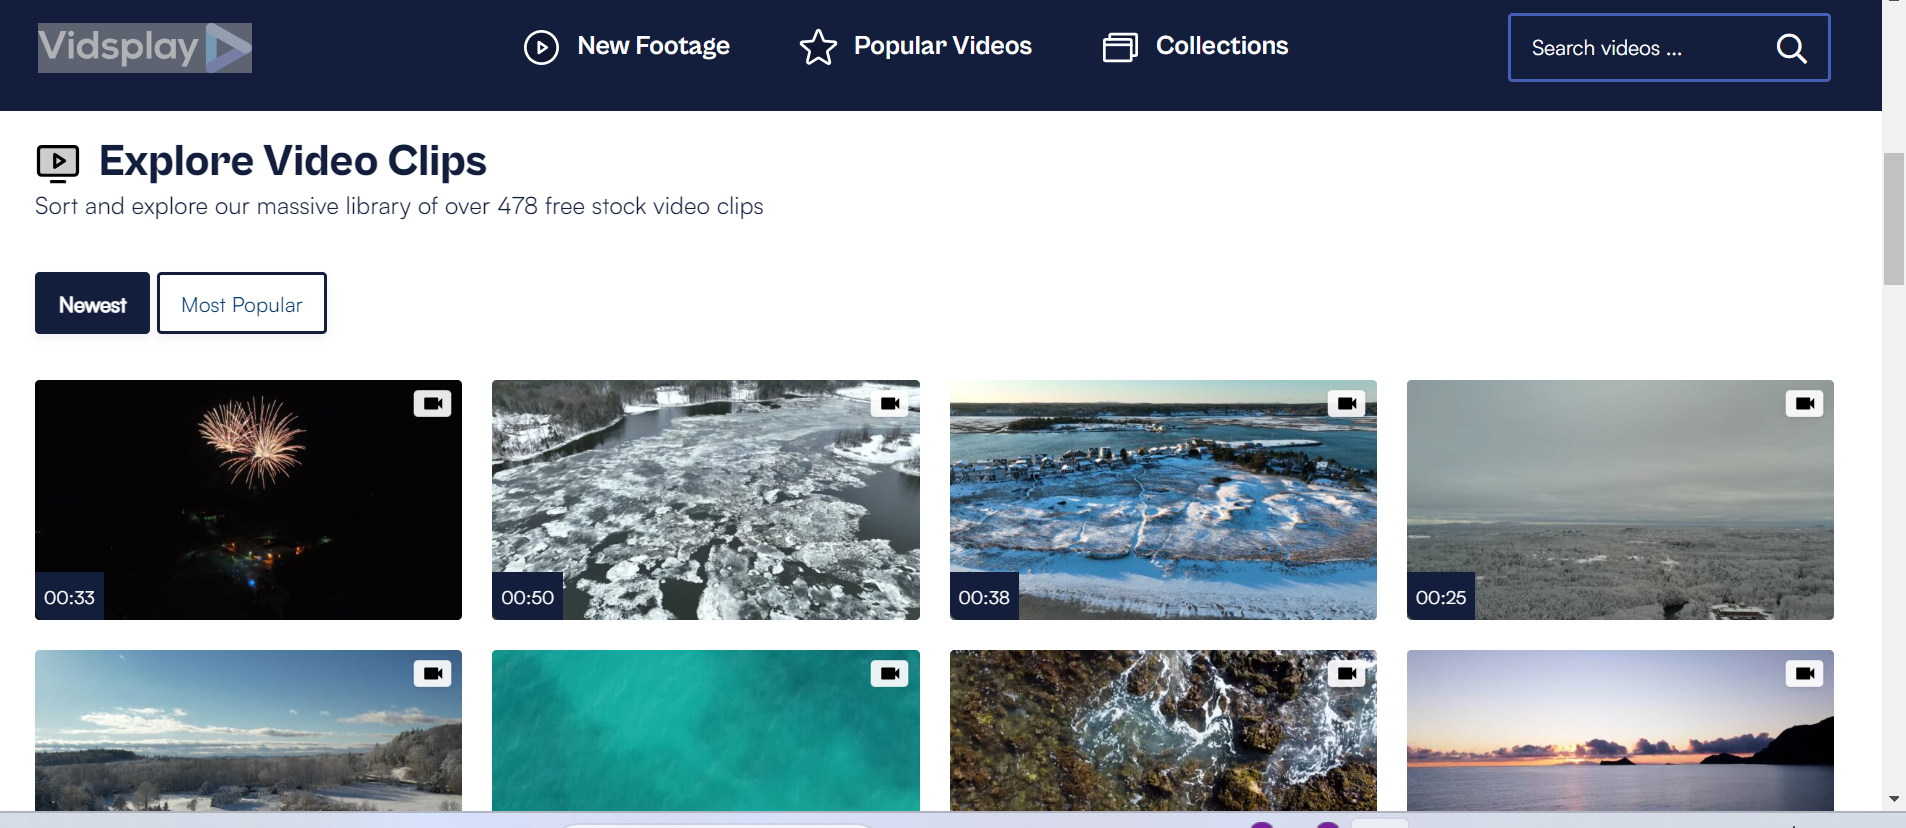The width and height of the screenshot is (1906, 828).
Task: Open the fireworks video thumbnail
Action: [x=248, y=500]
